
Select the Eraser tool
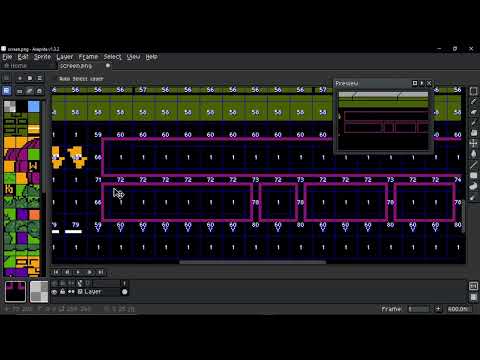coord(473,112)
